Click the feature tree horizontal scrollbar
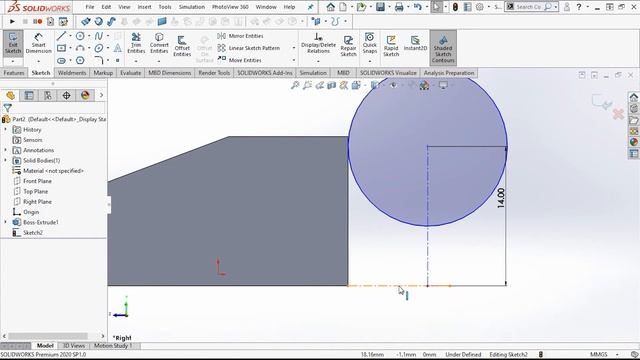This screenshot has height=360, width=640. point(48,336)
